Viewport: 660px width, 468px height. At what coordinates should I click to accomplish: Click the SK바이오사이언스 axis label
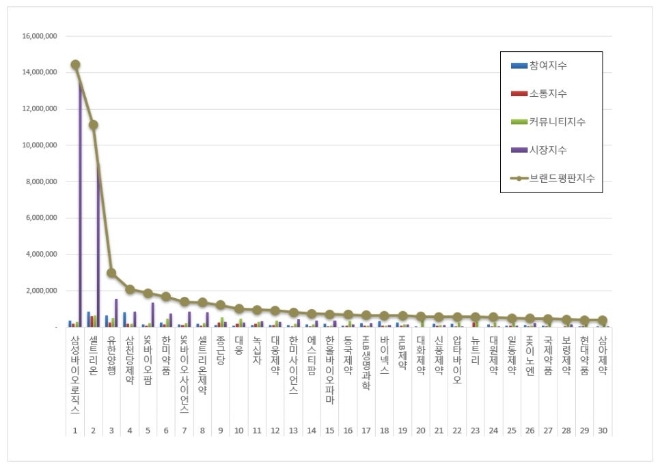click(x=184, y=369)
